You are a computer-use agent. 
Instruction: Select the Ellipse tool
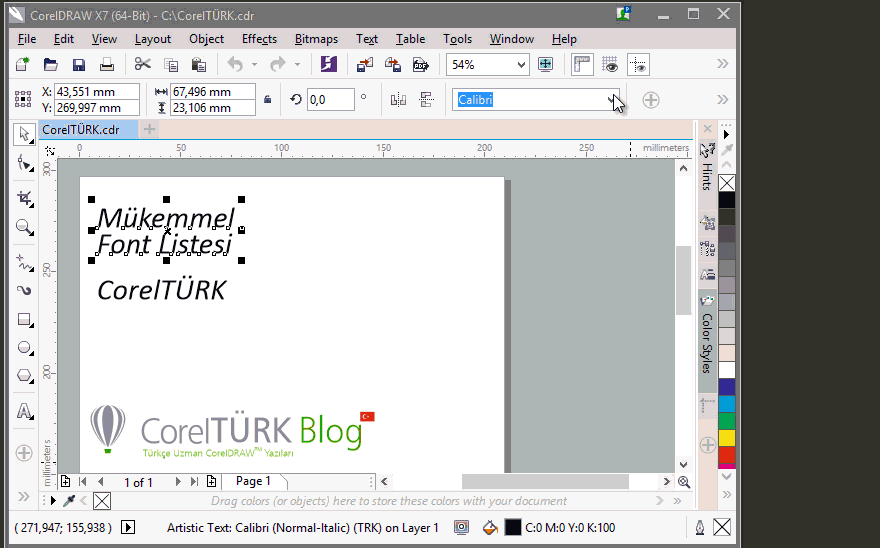24,348
